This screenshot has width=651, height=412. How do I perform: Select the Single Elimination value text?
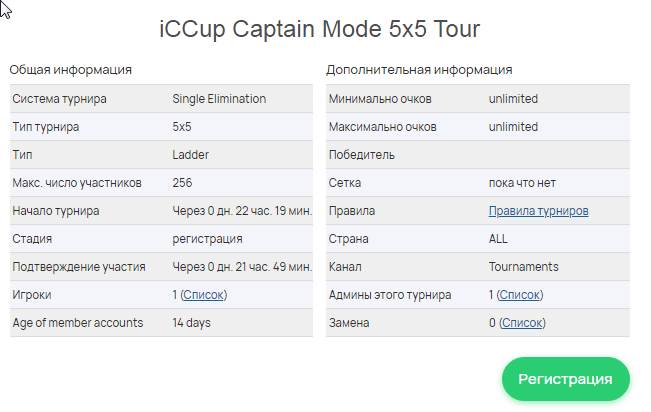point(219,99)
